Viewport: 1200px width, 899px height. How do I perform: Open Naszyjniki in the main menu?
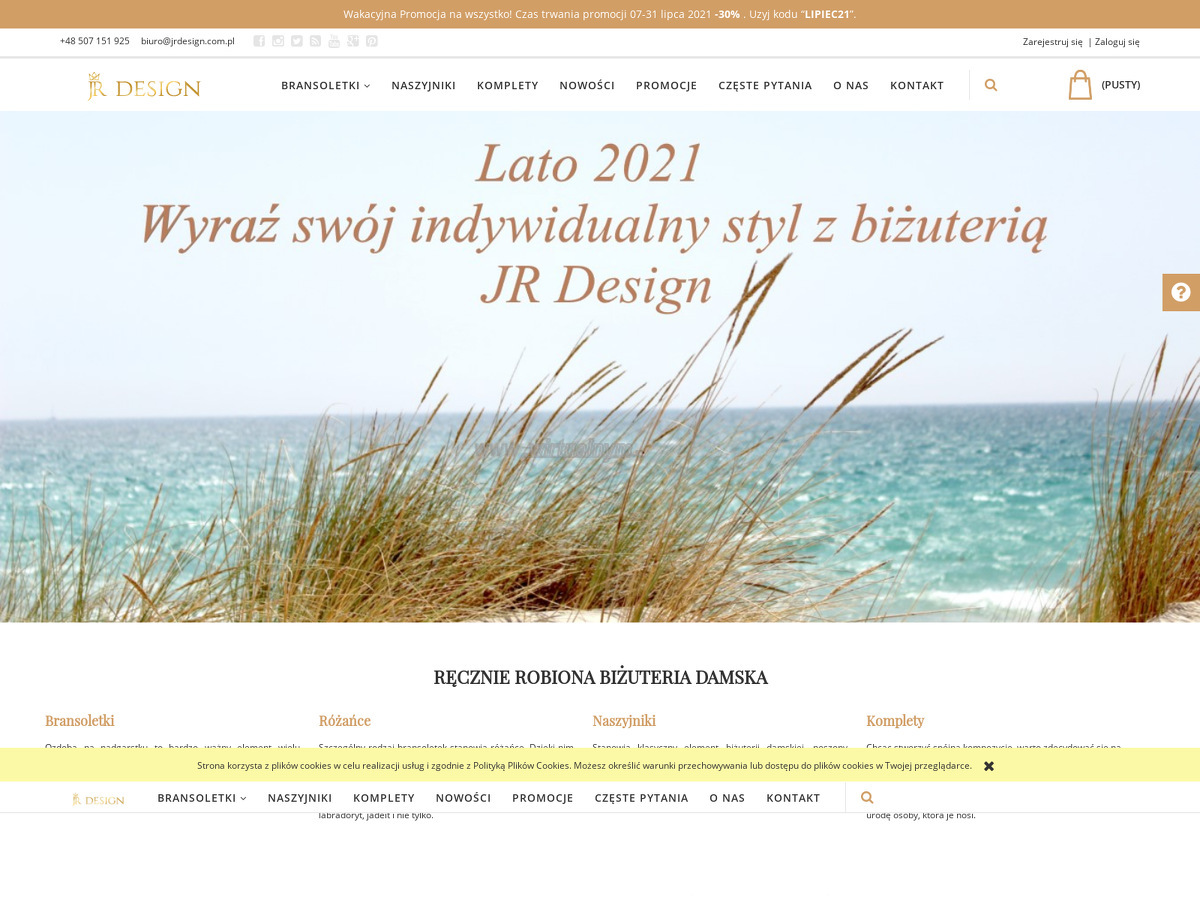[x=424, y=86]
